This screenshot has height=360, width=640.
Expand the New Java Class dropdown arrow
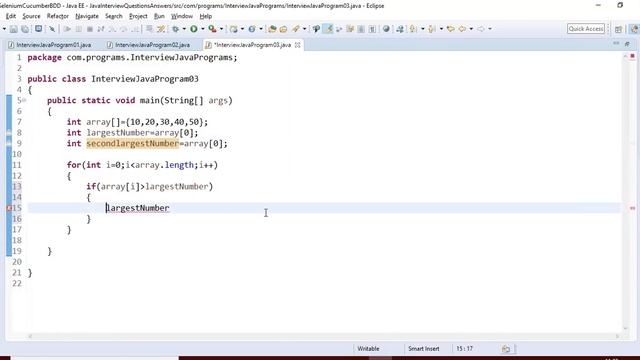(260, 29)
